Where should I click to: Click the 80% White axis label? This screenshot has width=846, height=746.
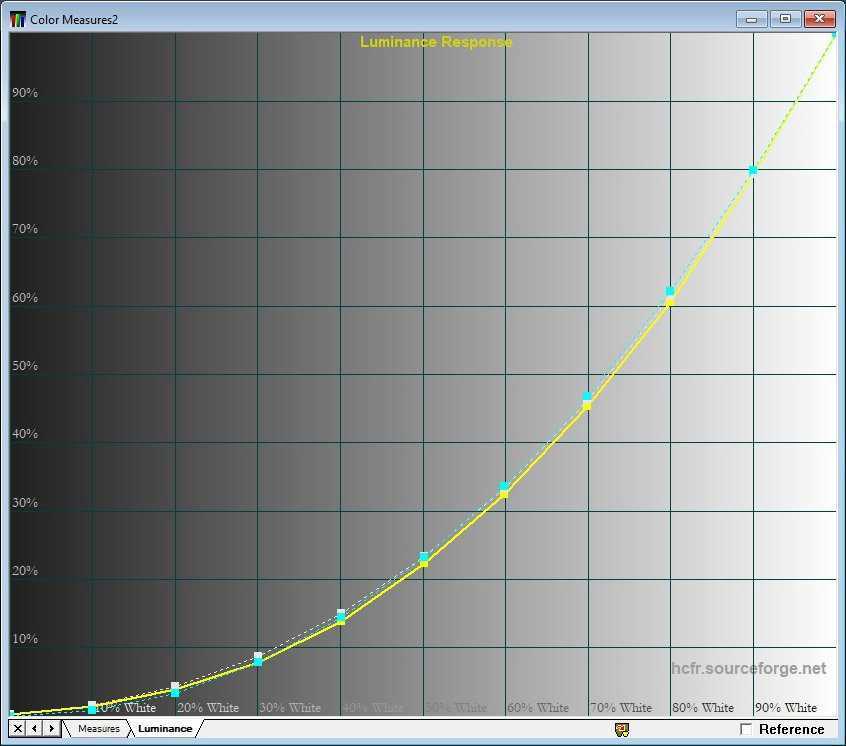pyautogui.click(x=703, y=707)
